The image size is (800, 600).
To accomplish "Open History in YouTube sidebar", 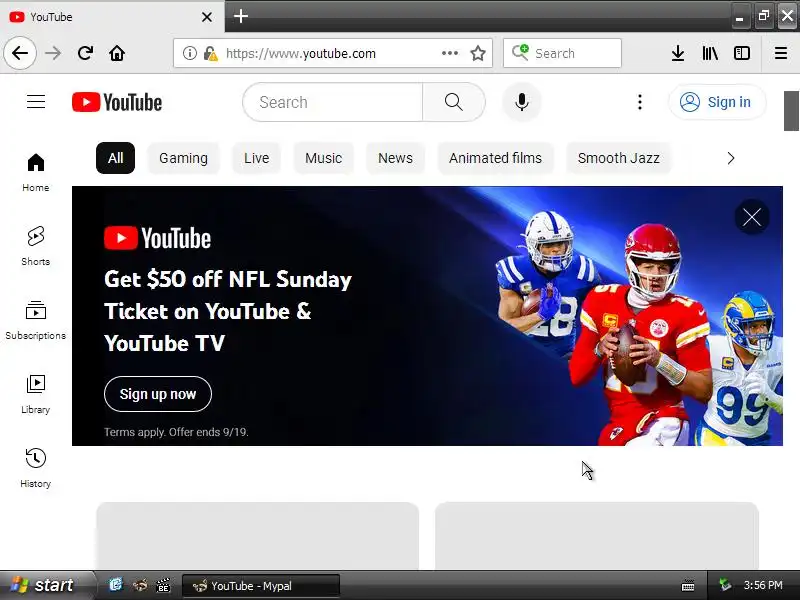I will (35, 468).
